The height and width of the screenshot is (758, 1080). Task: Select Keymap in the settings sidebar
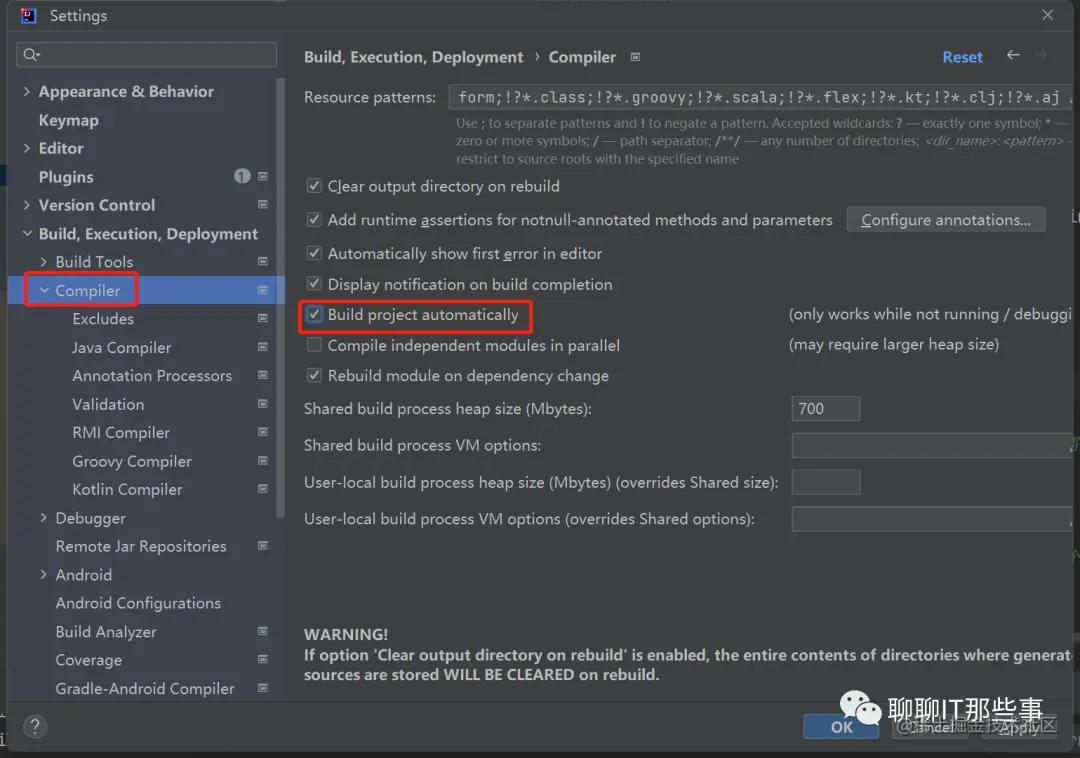(68, 120)
